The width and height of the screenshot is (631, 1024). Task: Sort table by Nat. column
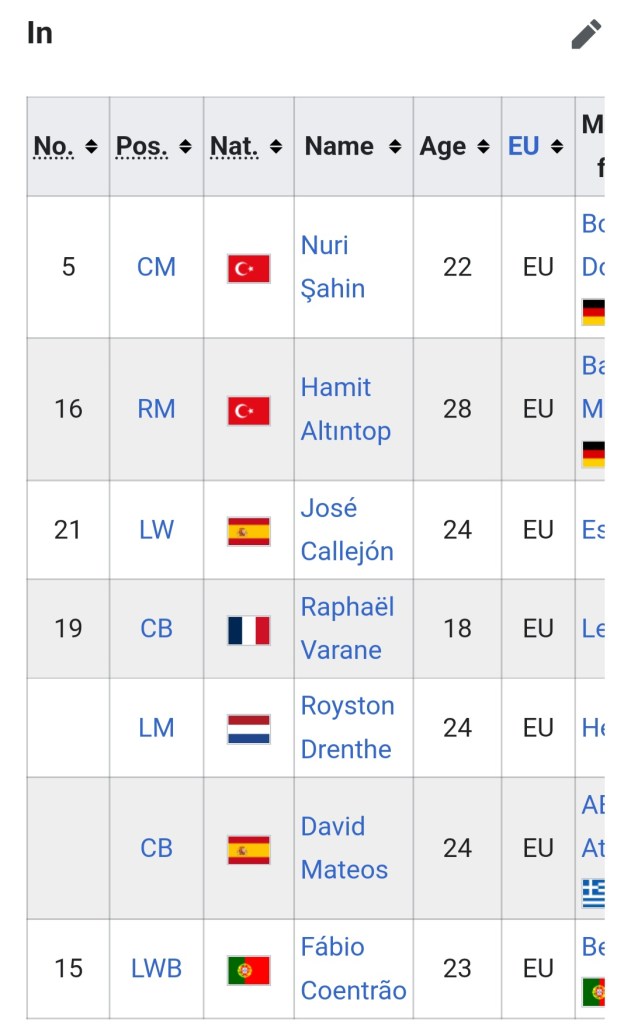(x=275, y=147)
